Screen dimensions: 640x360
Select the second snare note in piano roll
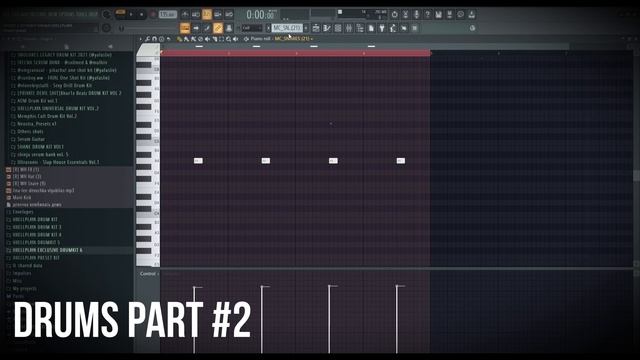point(266,161)
